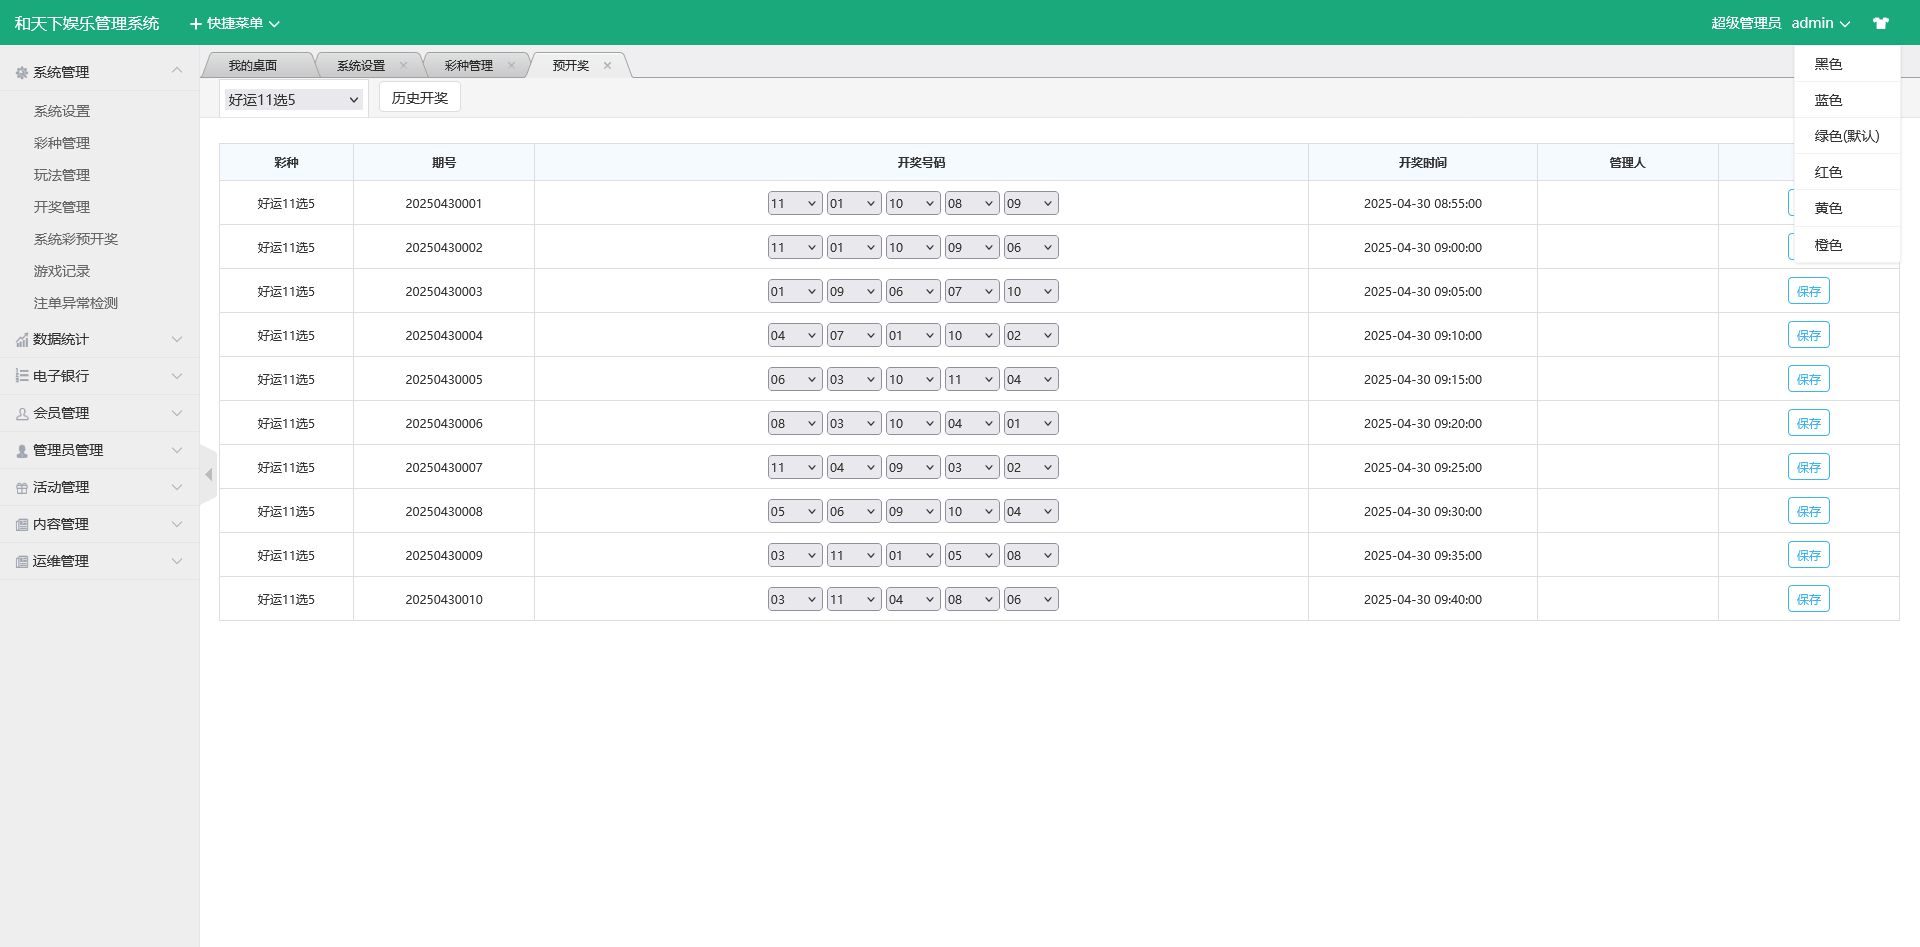Choose the 红色 theme color option

tap(1828, 172)
